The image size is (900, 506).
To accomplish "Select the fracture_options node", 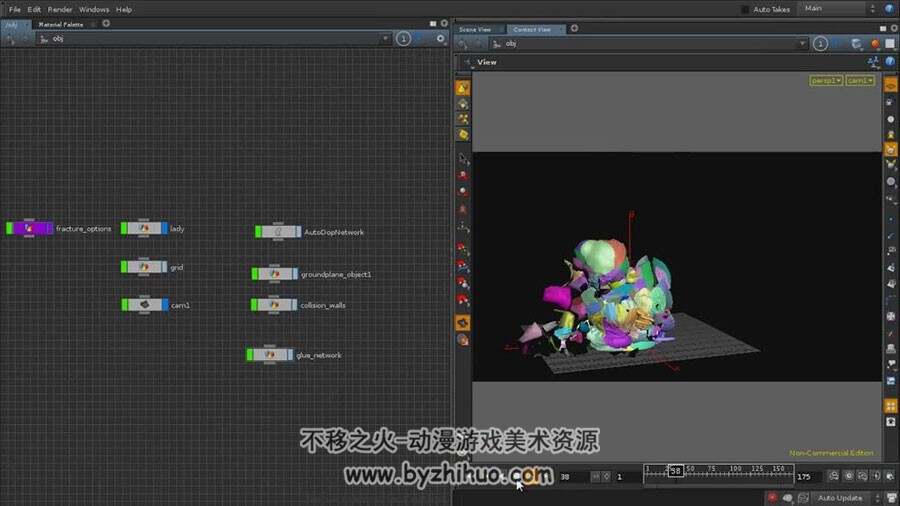I will [29, 228].
